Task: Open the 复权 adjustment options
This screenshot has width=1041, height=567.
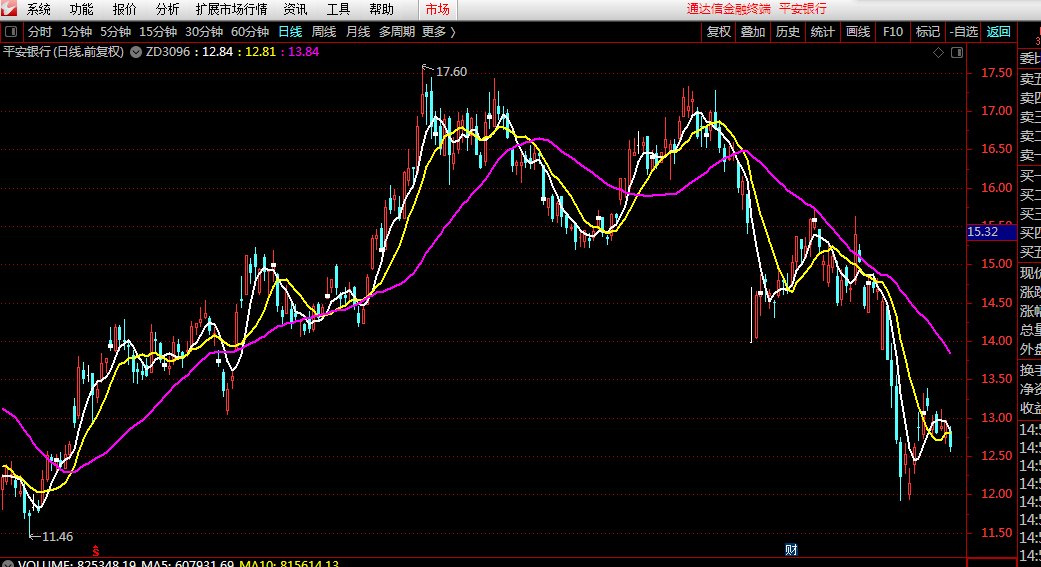Action: pos(718,32)
